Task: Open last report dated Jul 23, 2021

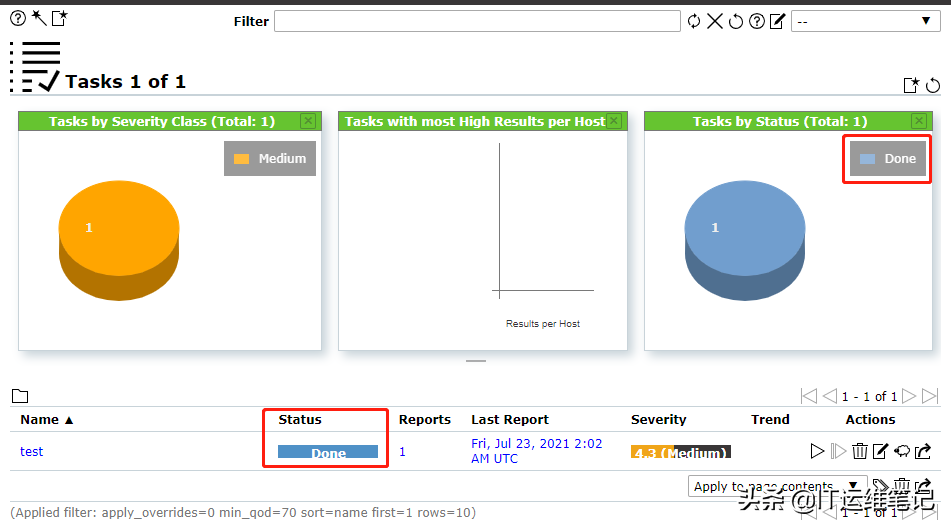Action: click(x=536, y=451)
